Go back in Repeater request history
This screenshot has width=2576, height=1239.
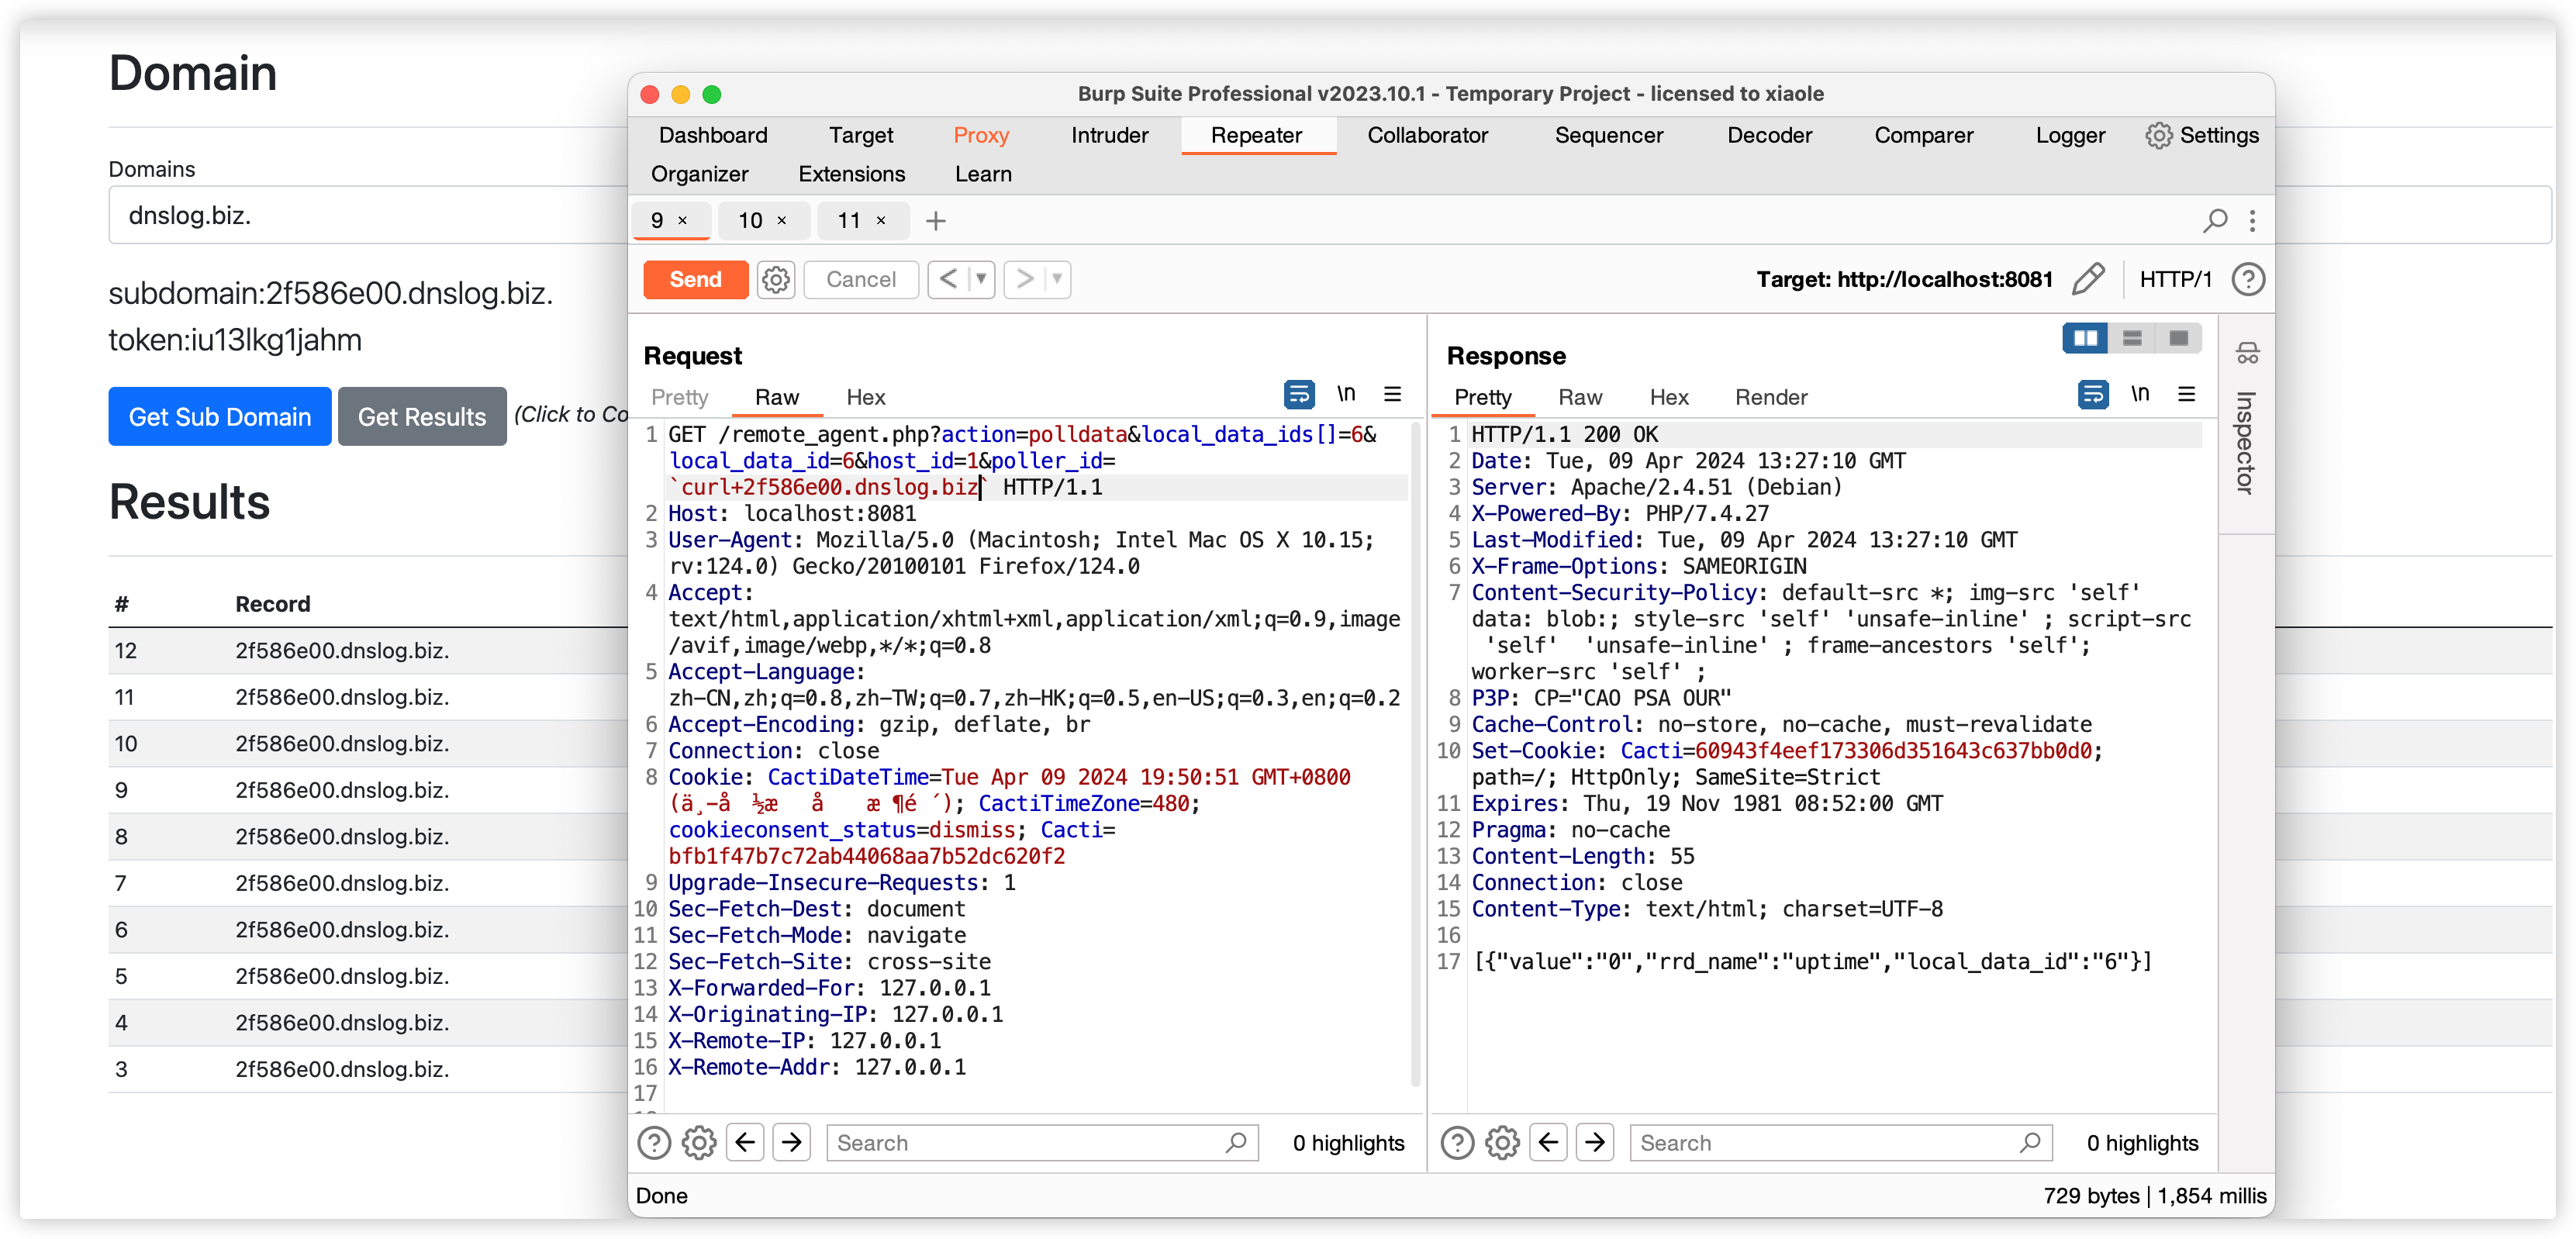click(948, 279)
